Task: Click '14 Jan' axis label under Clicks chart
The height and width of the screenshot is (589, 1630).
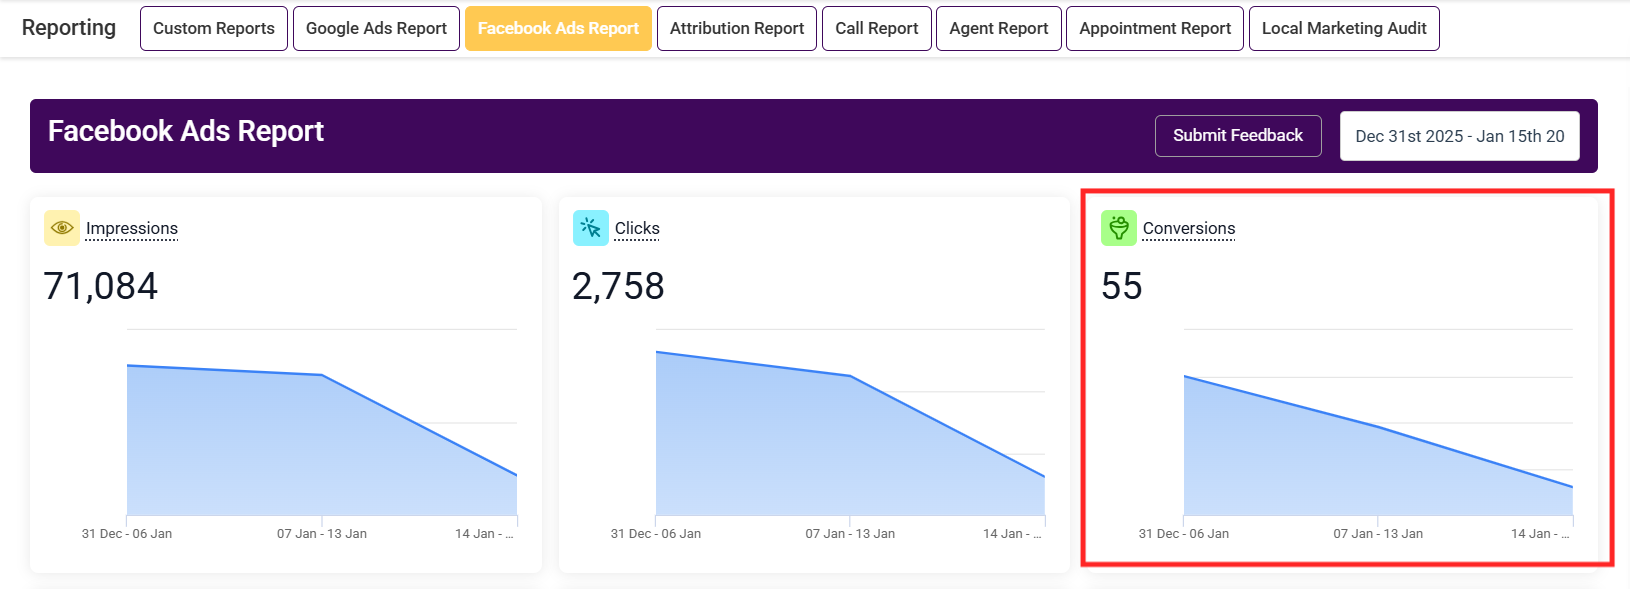Action: pos(1012,534)
